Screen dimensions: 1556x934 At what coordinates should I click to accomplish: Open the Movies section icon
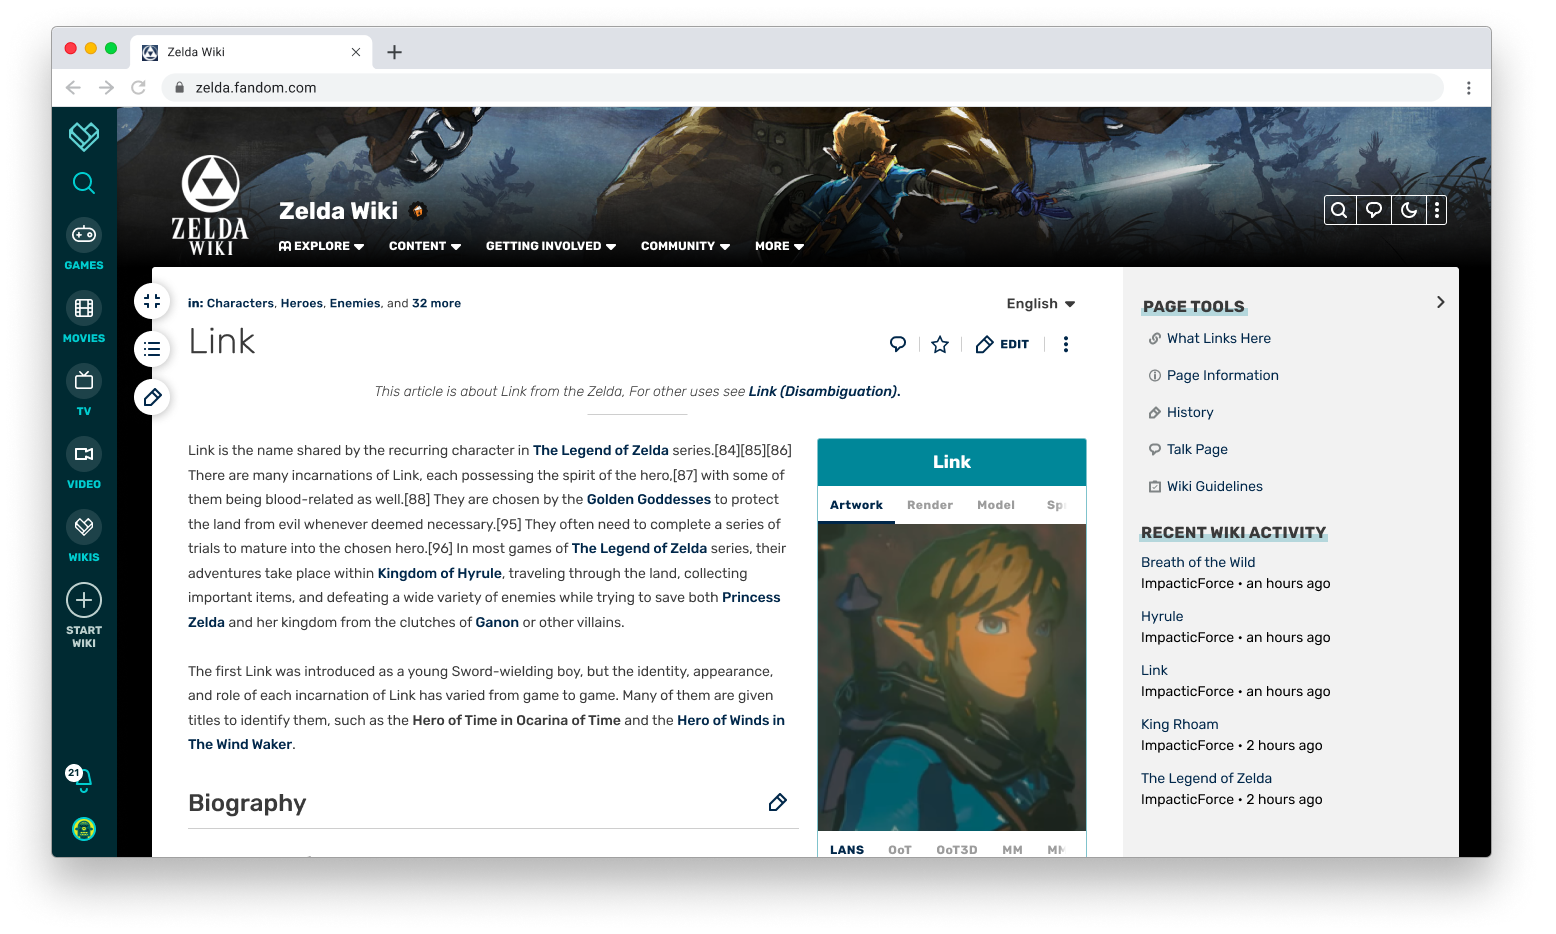pyautogui.click(x=84, y=308)
